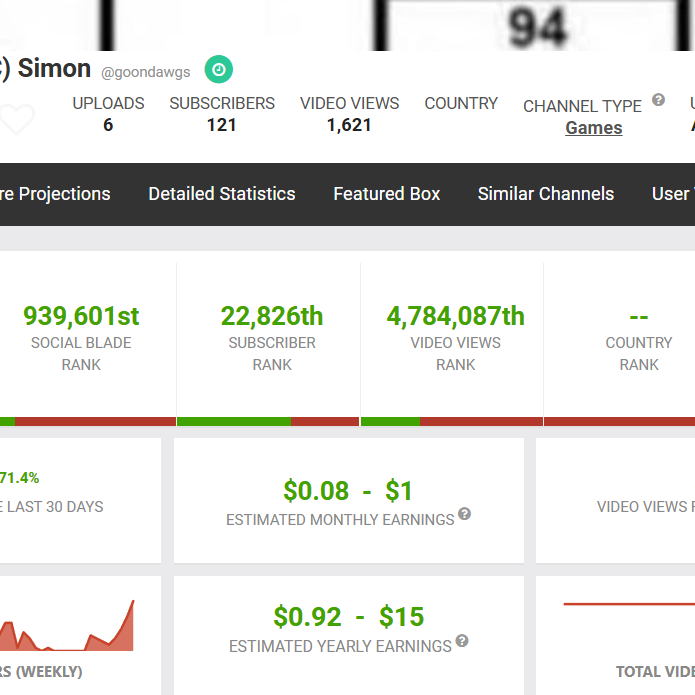
Task: Select the Future Projections tab
Action: point(55,194)
